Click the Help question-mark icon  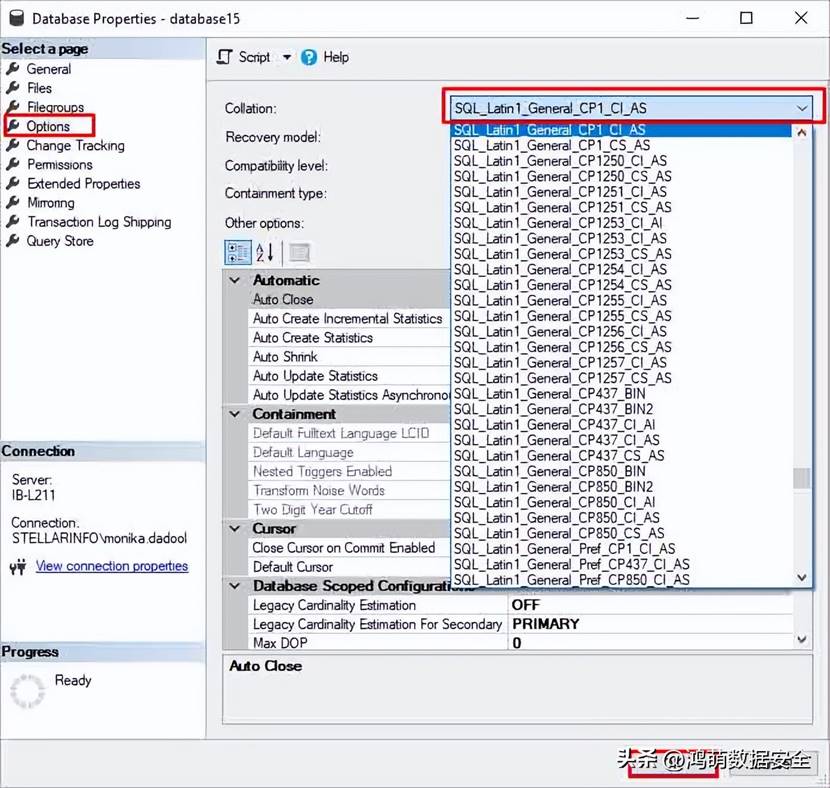click(309, 57)
